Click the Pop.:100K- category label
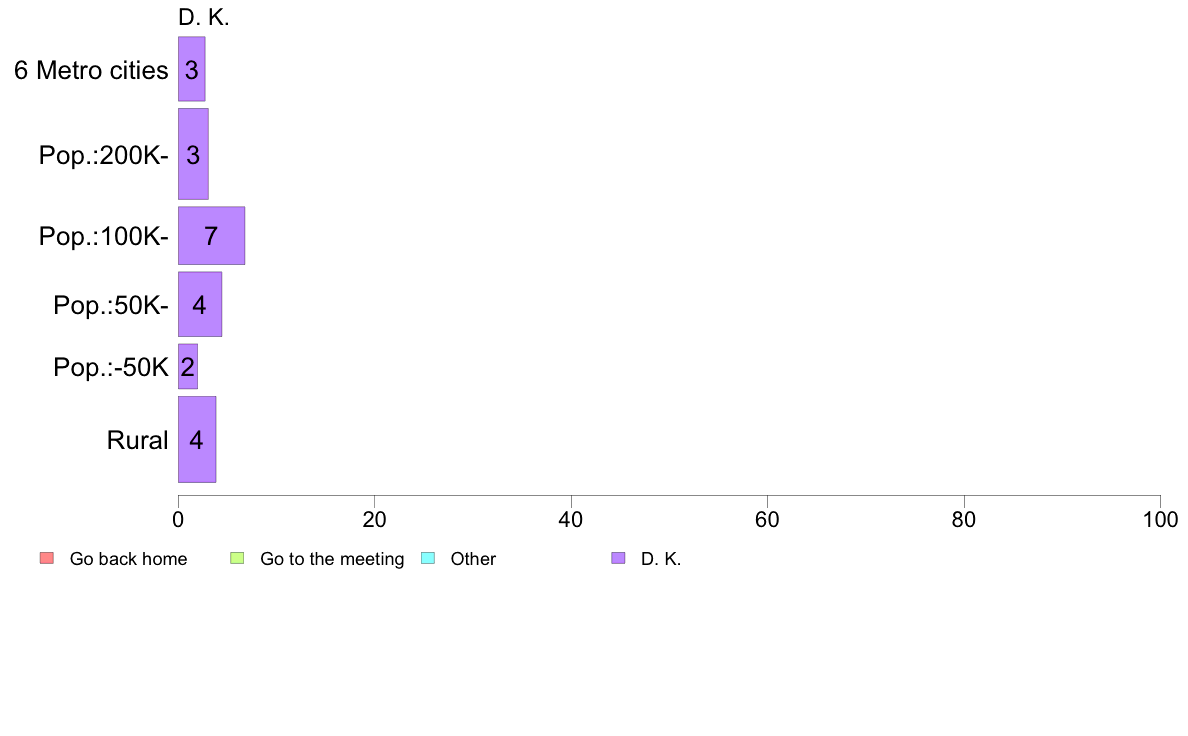The width and height of the screenshot is (1188, 736). pyautogui.click(x=104, y=236)
